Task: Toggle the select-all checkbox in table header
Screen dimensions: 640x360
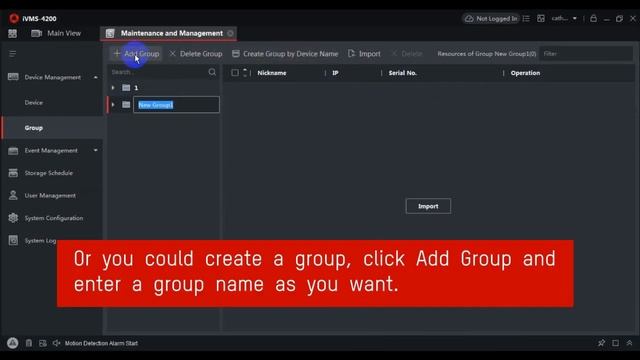Action: [235, 73]
